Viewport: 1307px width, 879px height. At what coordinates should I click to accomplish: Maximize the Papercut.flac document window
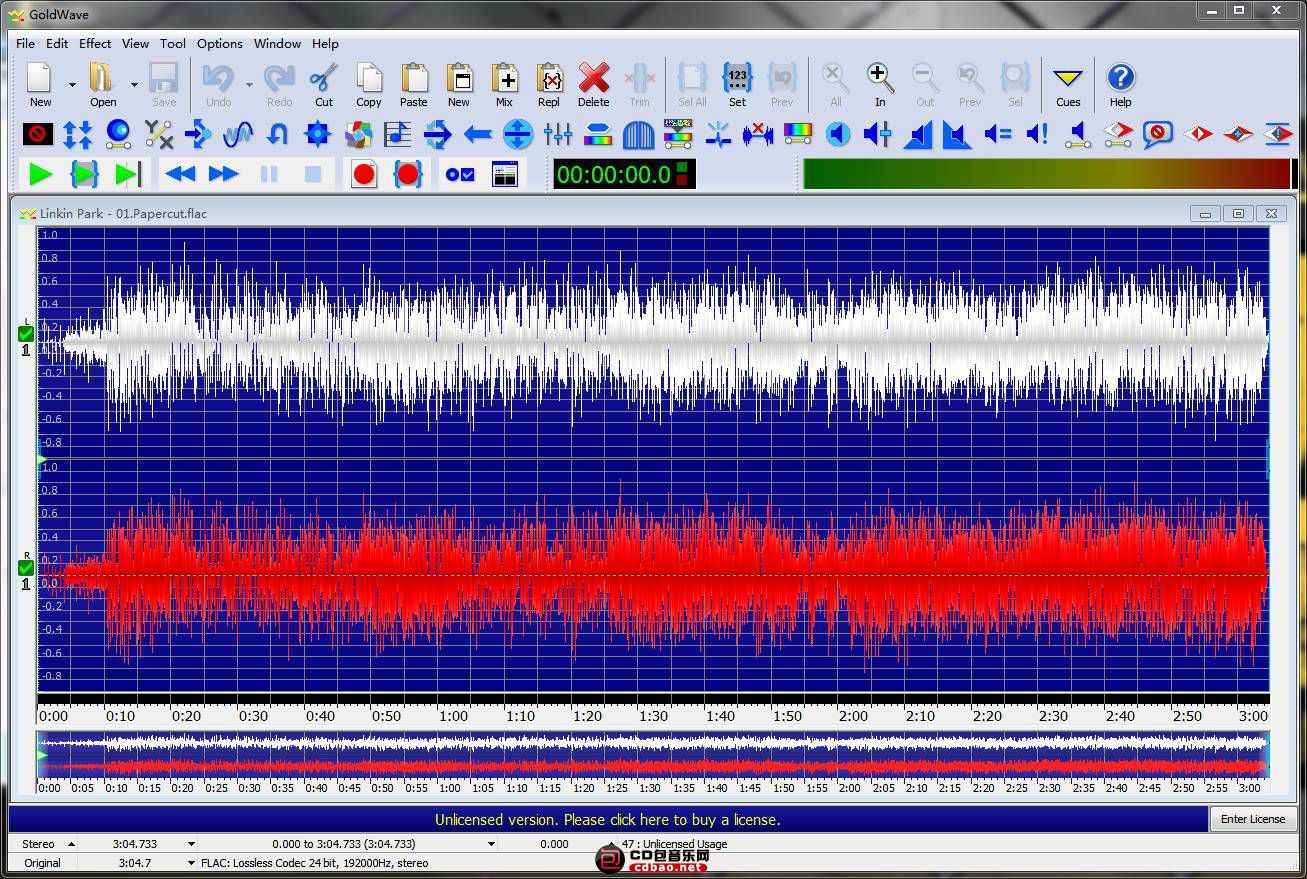coord(1238,213)
